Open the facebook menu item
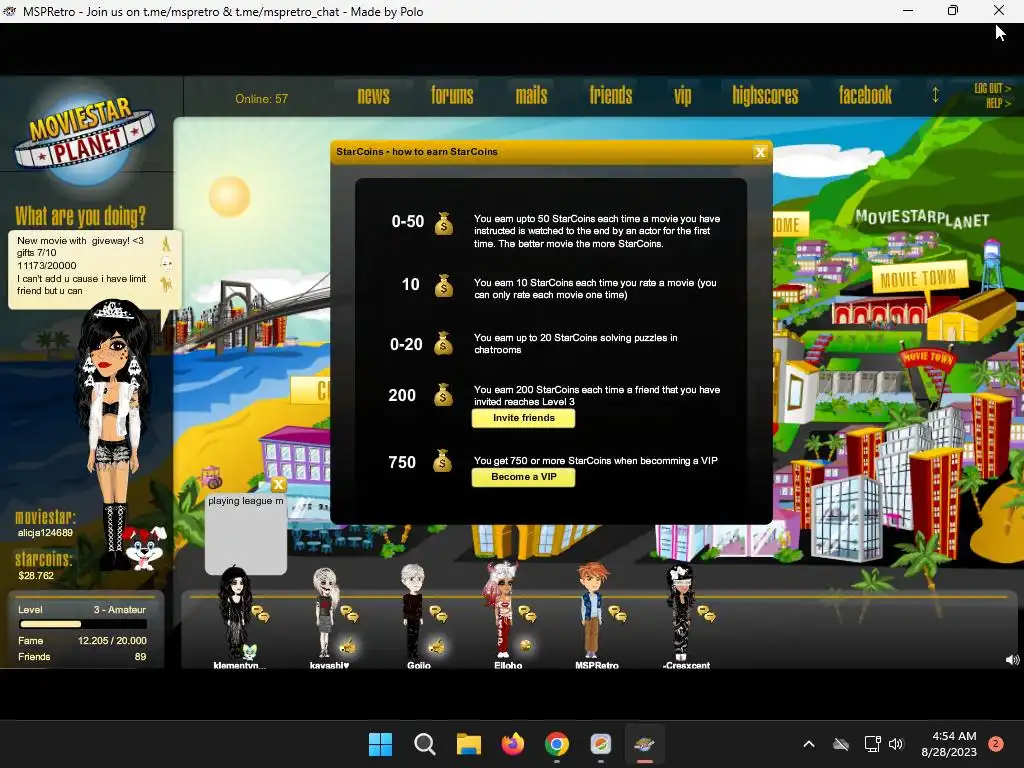Screen dimensions: 1024x768 tap(865, 96)
